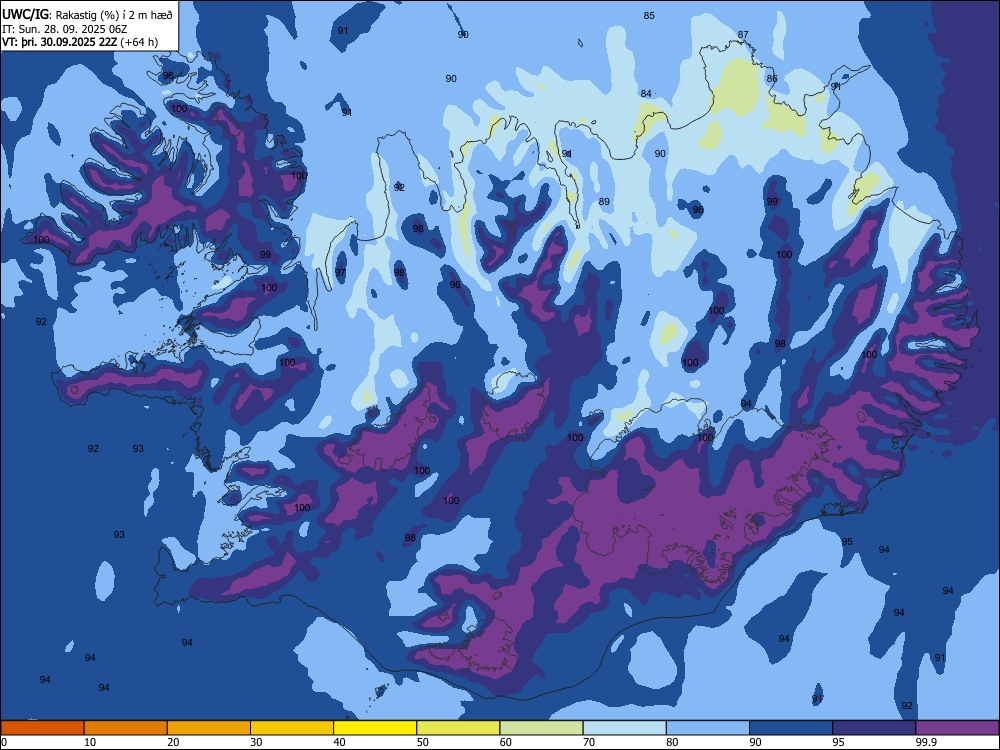Click the 96 value in the Westfjords top
Image resolution: width=1000 pixels, height=750 pixels.
coord(168,75)
